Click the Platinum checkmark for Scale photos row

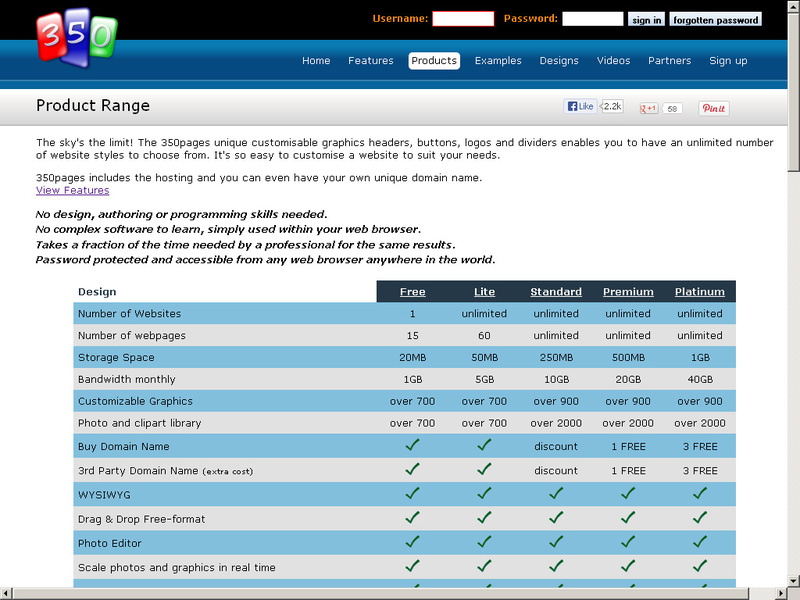(x=700, y=566)
